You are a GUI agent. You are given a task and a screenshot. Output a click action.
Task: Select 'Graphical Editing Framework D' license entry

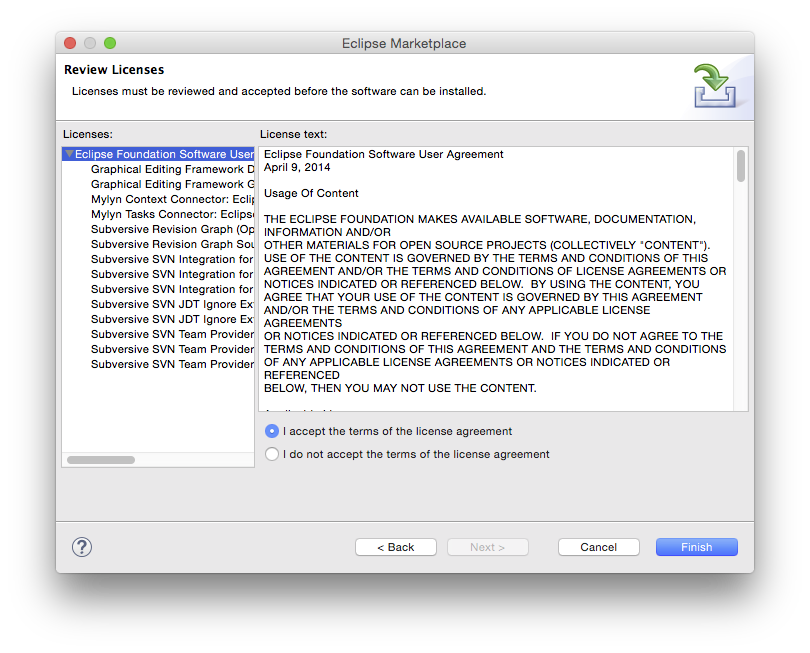coord(173,169)
